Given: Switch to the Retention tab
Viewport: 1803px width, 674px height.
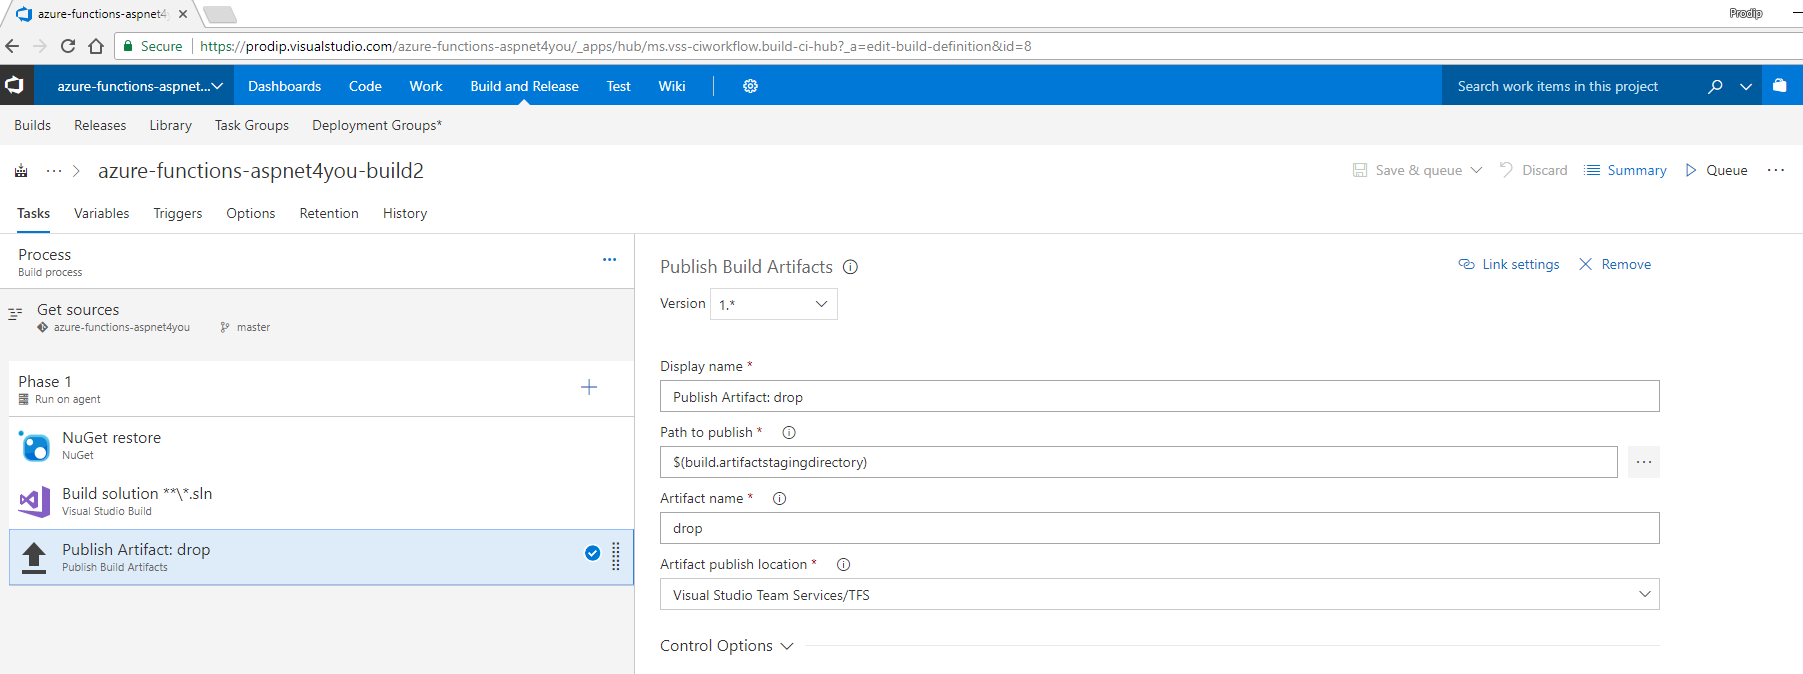Looking at the screenshot, I should (x=329, y=213).
